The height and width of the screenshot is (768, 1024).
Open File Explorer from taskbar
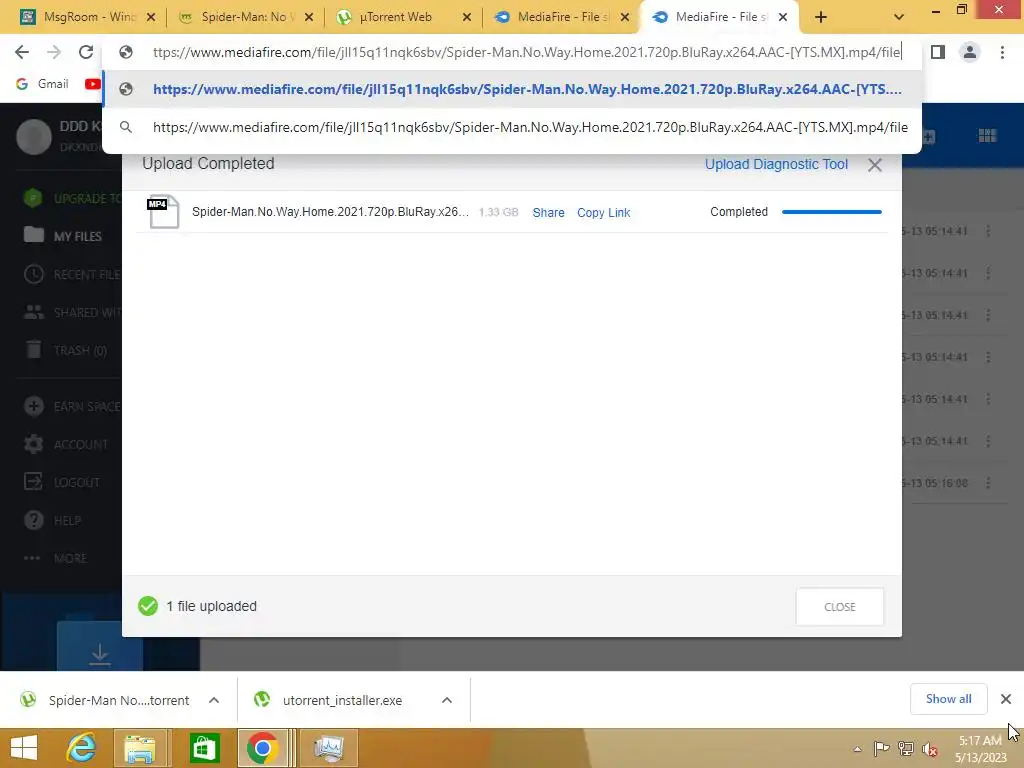coord(140,748)
